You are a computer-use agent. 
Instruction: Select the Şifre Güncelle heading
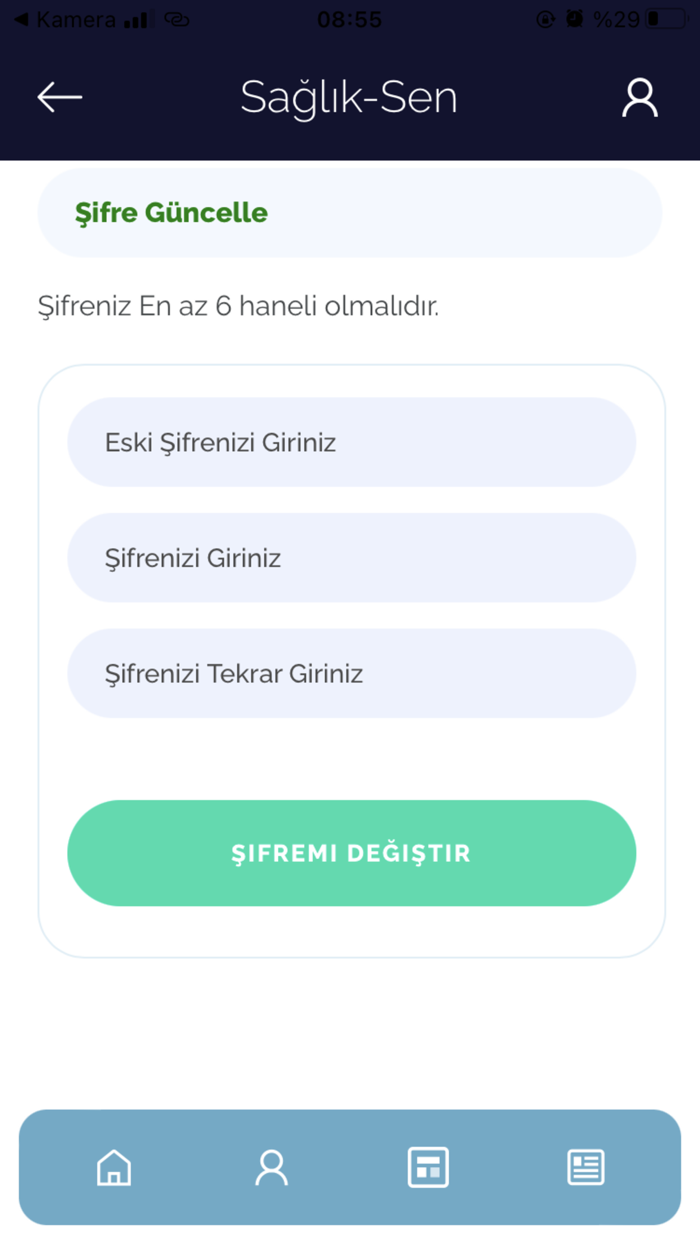coord(170,212)
